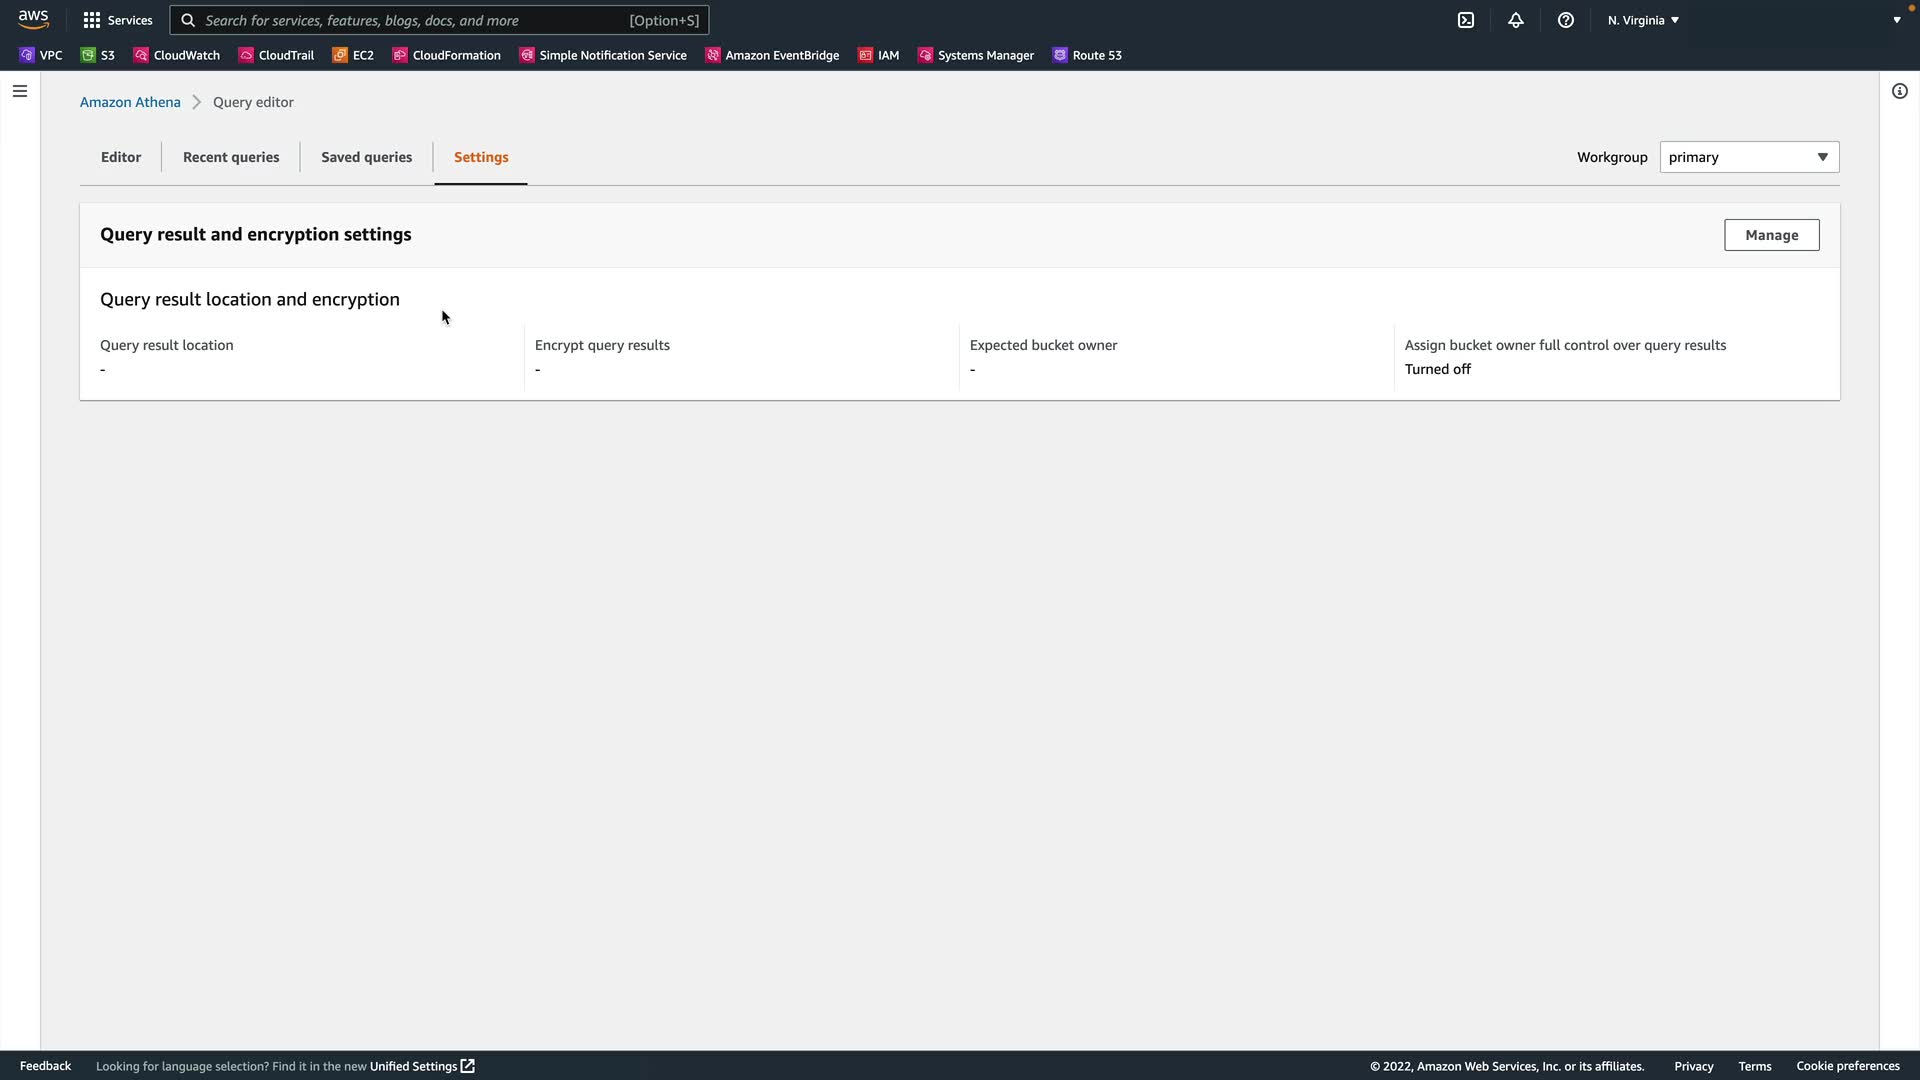Switch to the Recent queries tab
The width and height of the screenshot is (1920, 1080).
[x=231, y=157]
